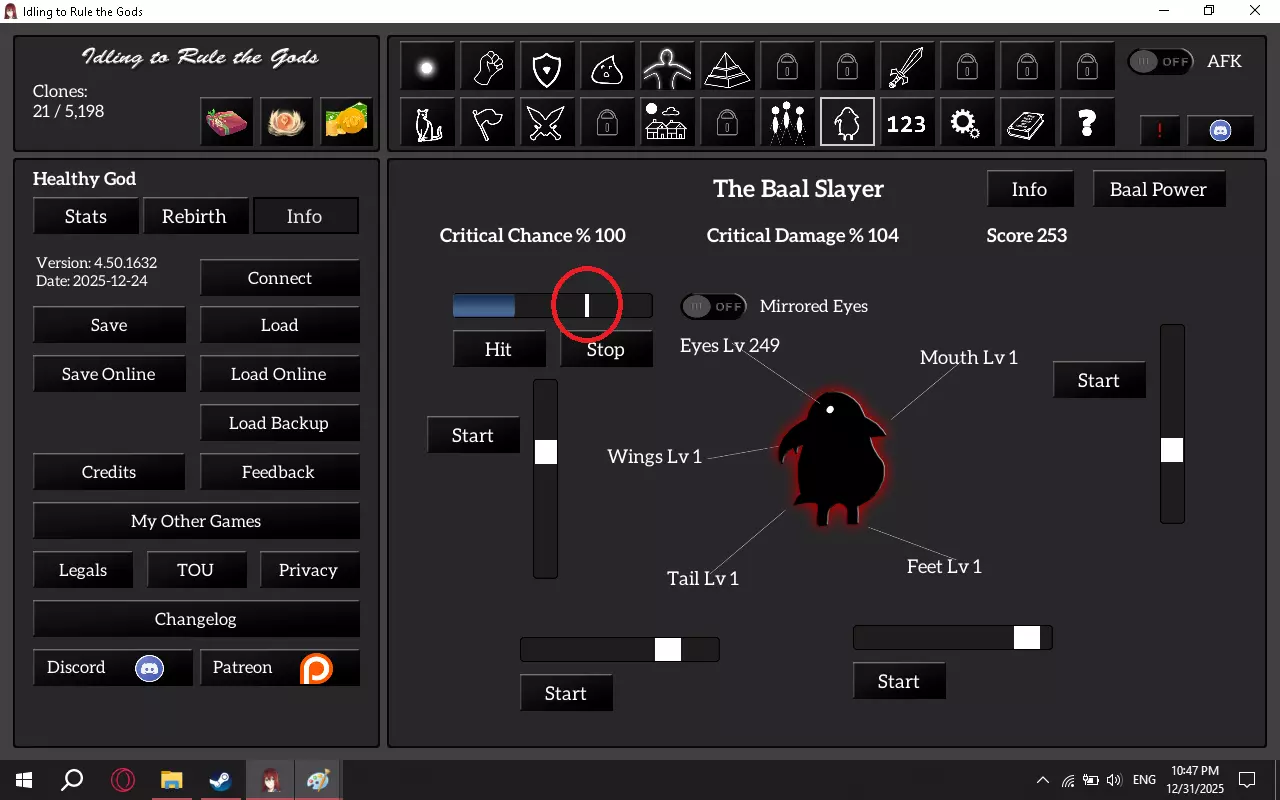
Task: Click the red exclamation mark alert button
Action: [1160, 130]
